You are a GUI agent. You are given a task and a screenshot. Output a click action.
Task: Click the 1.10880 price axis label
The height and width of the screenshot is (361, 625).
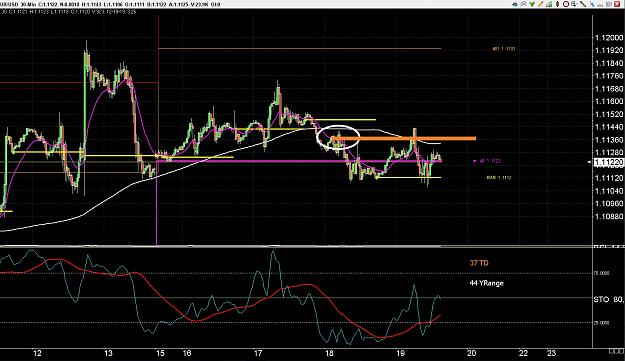pos(609,216)
